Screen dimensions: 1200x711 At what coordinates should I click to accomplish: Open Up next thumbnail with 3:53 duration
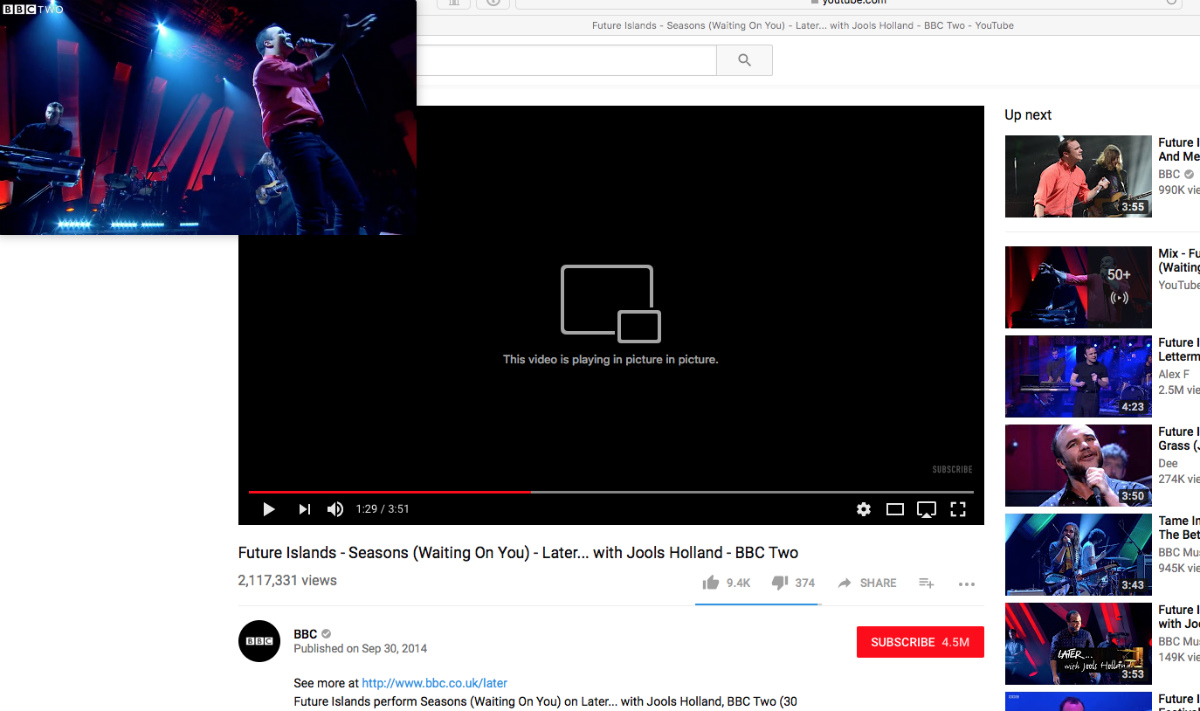pyautogui.click(x=1078, y=643)
